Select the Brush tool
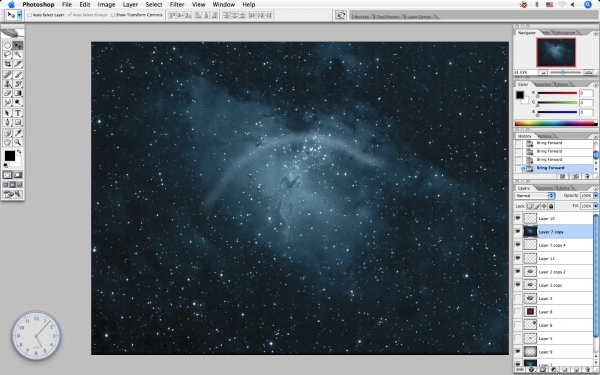 [x=18, y=75]
